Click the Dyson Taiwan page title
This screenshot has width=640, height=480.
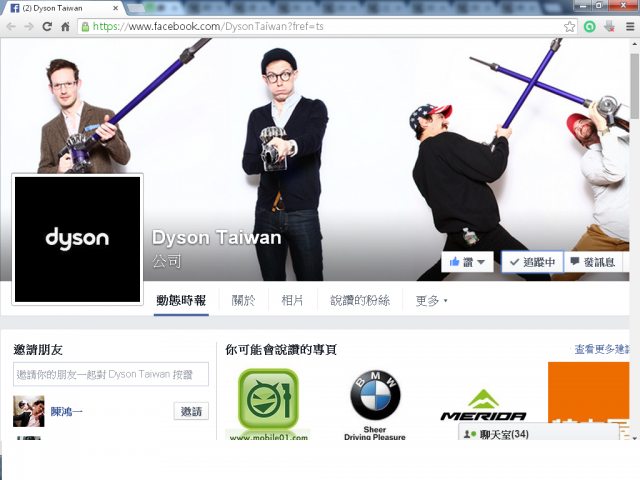217,238
